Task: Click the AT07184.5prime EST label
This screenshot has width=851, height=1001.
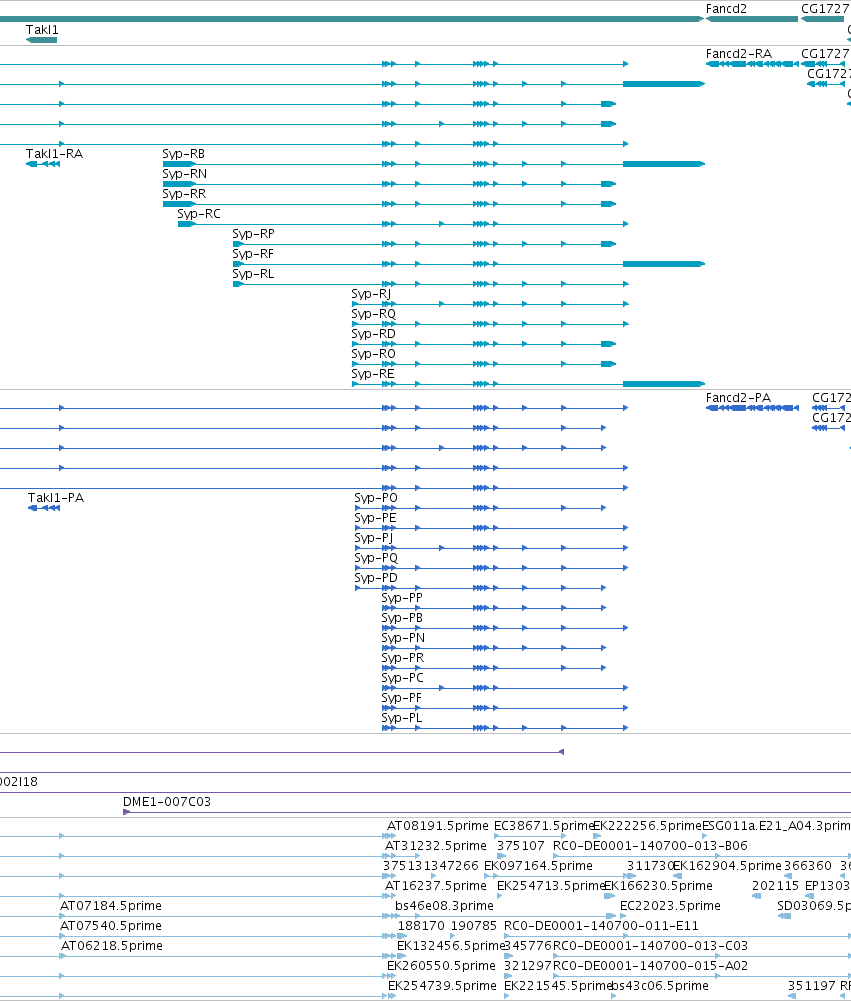Action: (x=111, y=906)
